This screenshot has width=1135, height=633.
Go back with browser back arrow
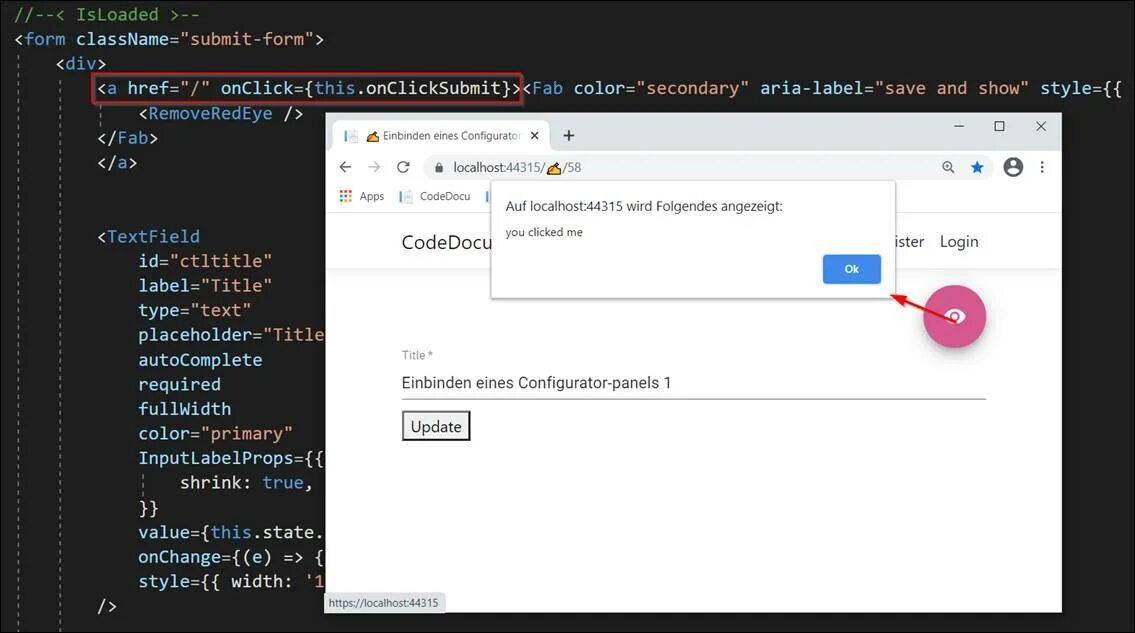click(345, 167)
